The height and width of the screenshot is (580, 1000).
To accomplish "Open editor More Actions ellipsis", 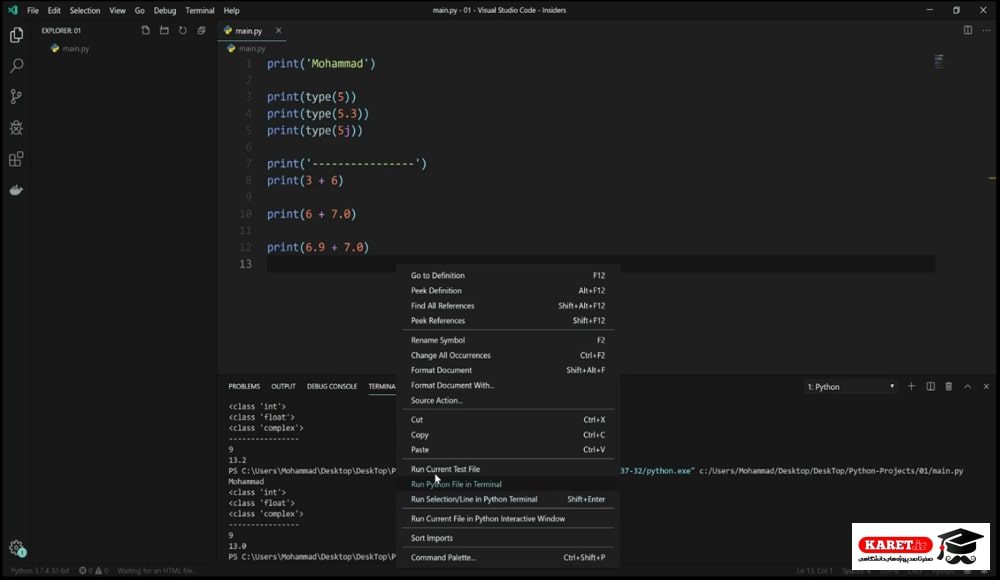I will coord(986,30).
